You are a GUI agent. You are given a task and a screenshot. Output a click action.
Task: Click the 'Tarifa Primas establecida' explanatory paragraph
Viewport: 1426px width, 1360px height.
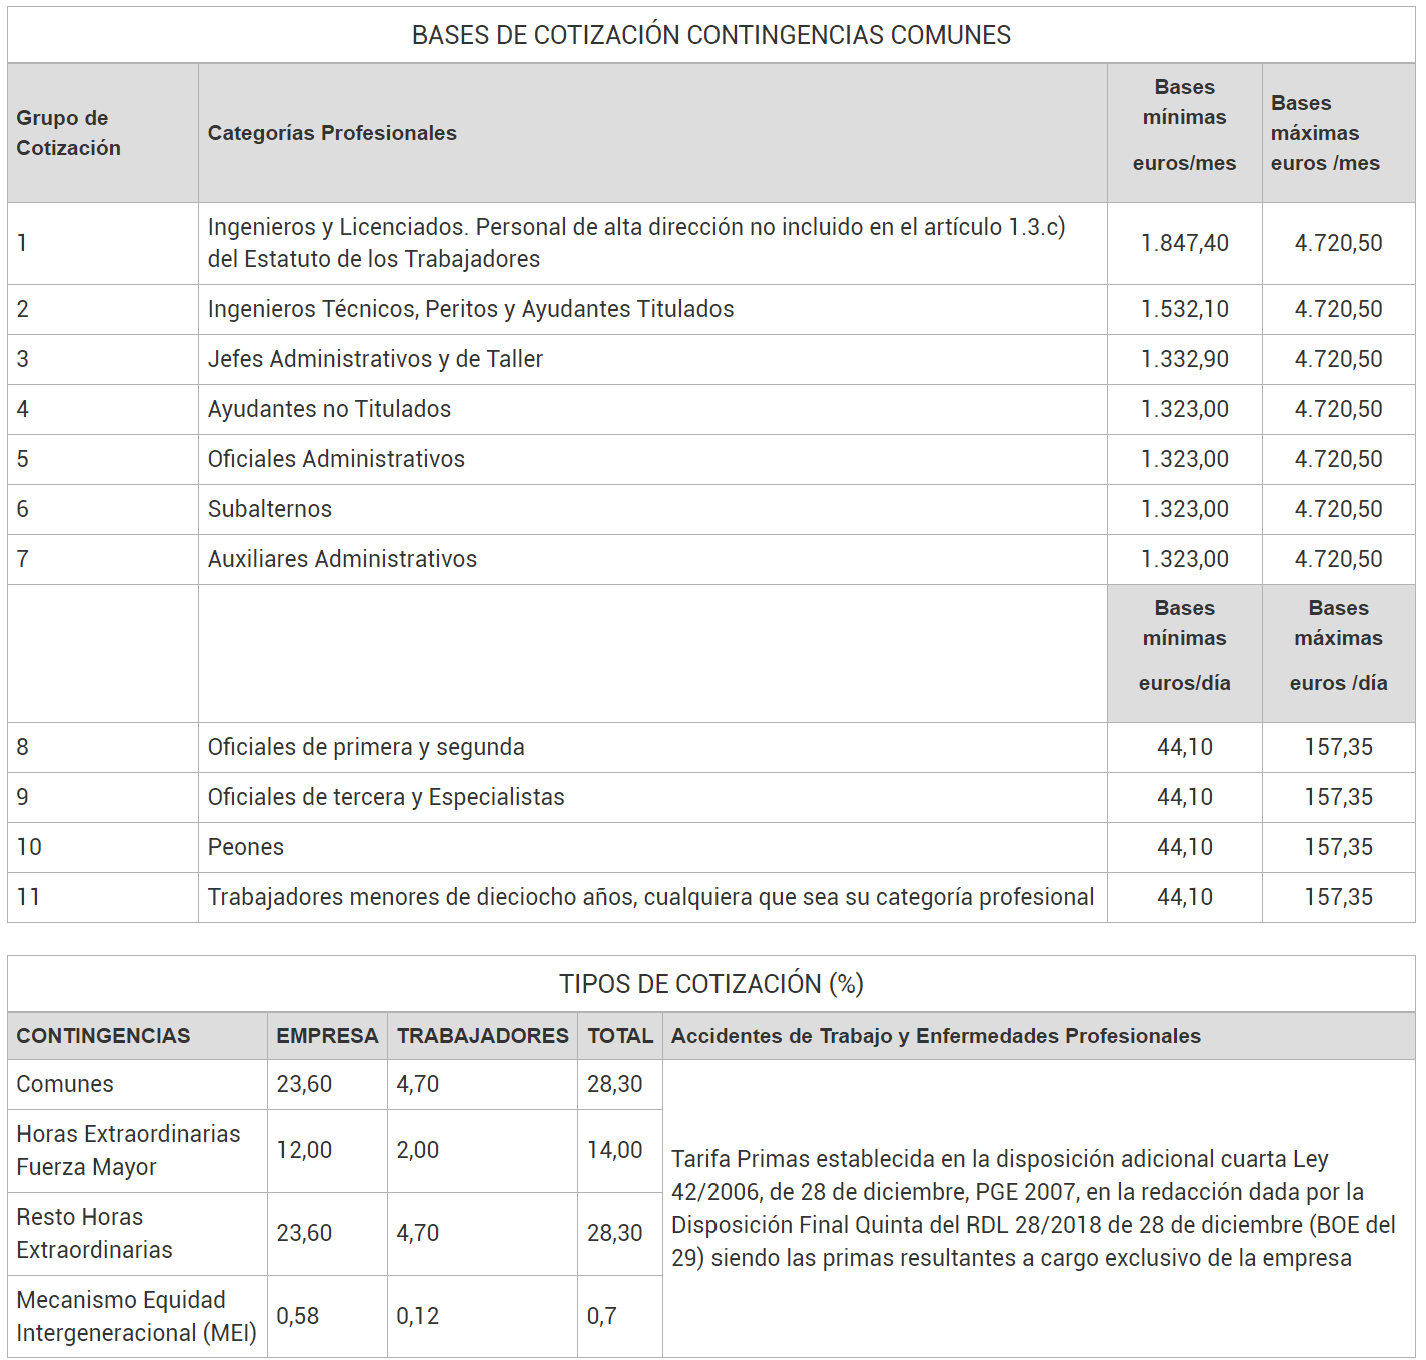point(1033,1208)
